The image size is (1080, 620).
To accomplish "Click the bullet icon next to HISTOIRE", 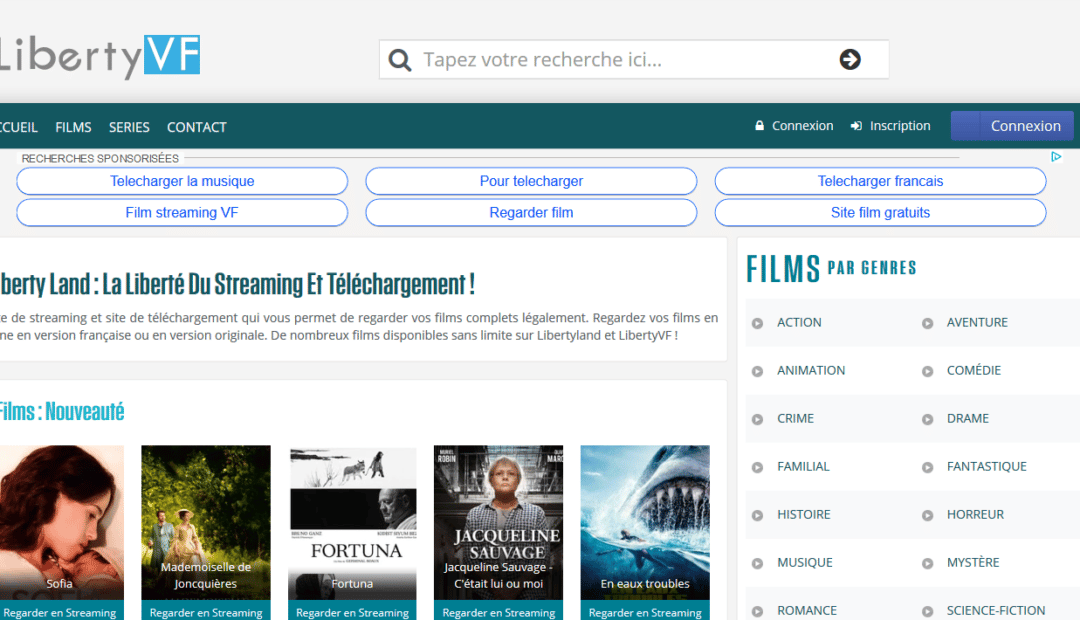I will pos(758,515).
